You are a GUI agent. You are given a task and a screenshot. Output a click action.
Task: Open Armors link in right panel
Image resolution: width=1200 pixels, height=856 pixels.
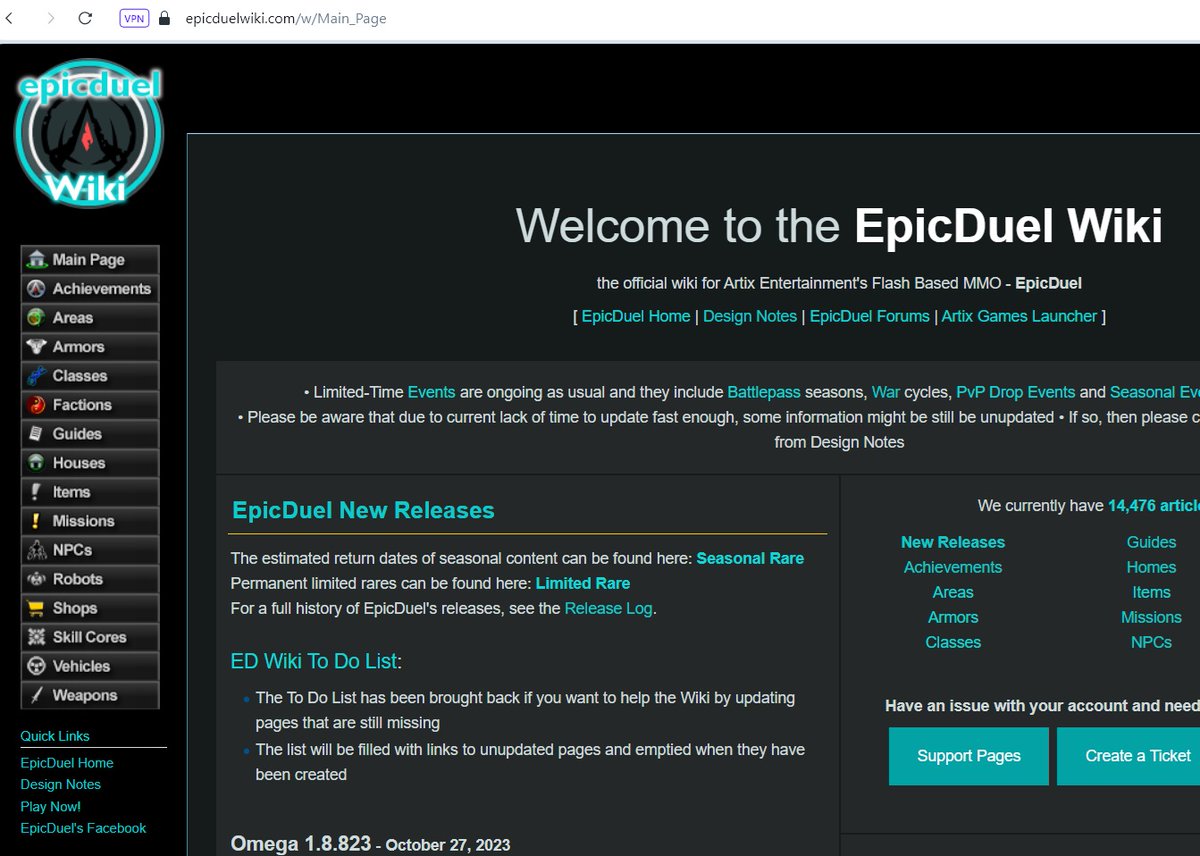point(953,617)
